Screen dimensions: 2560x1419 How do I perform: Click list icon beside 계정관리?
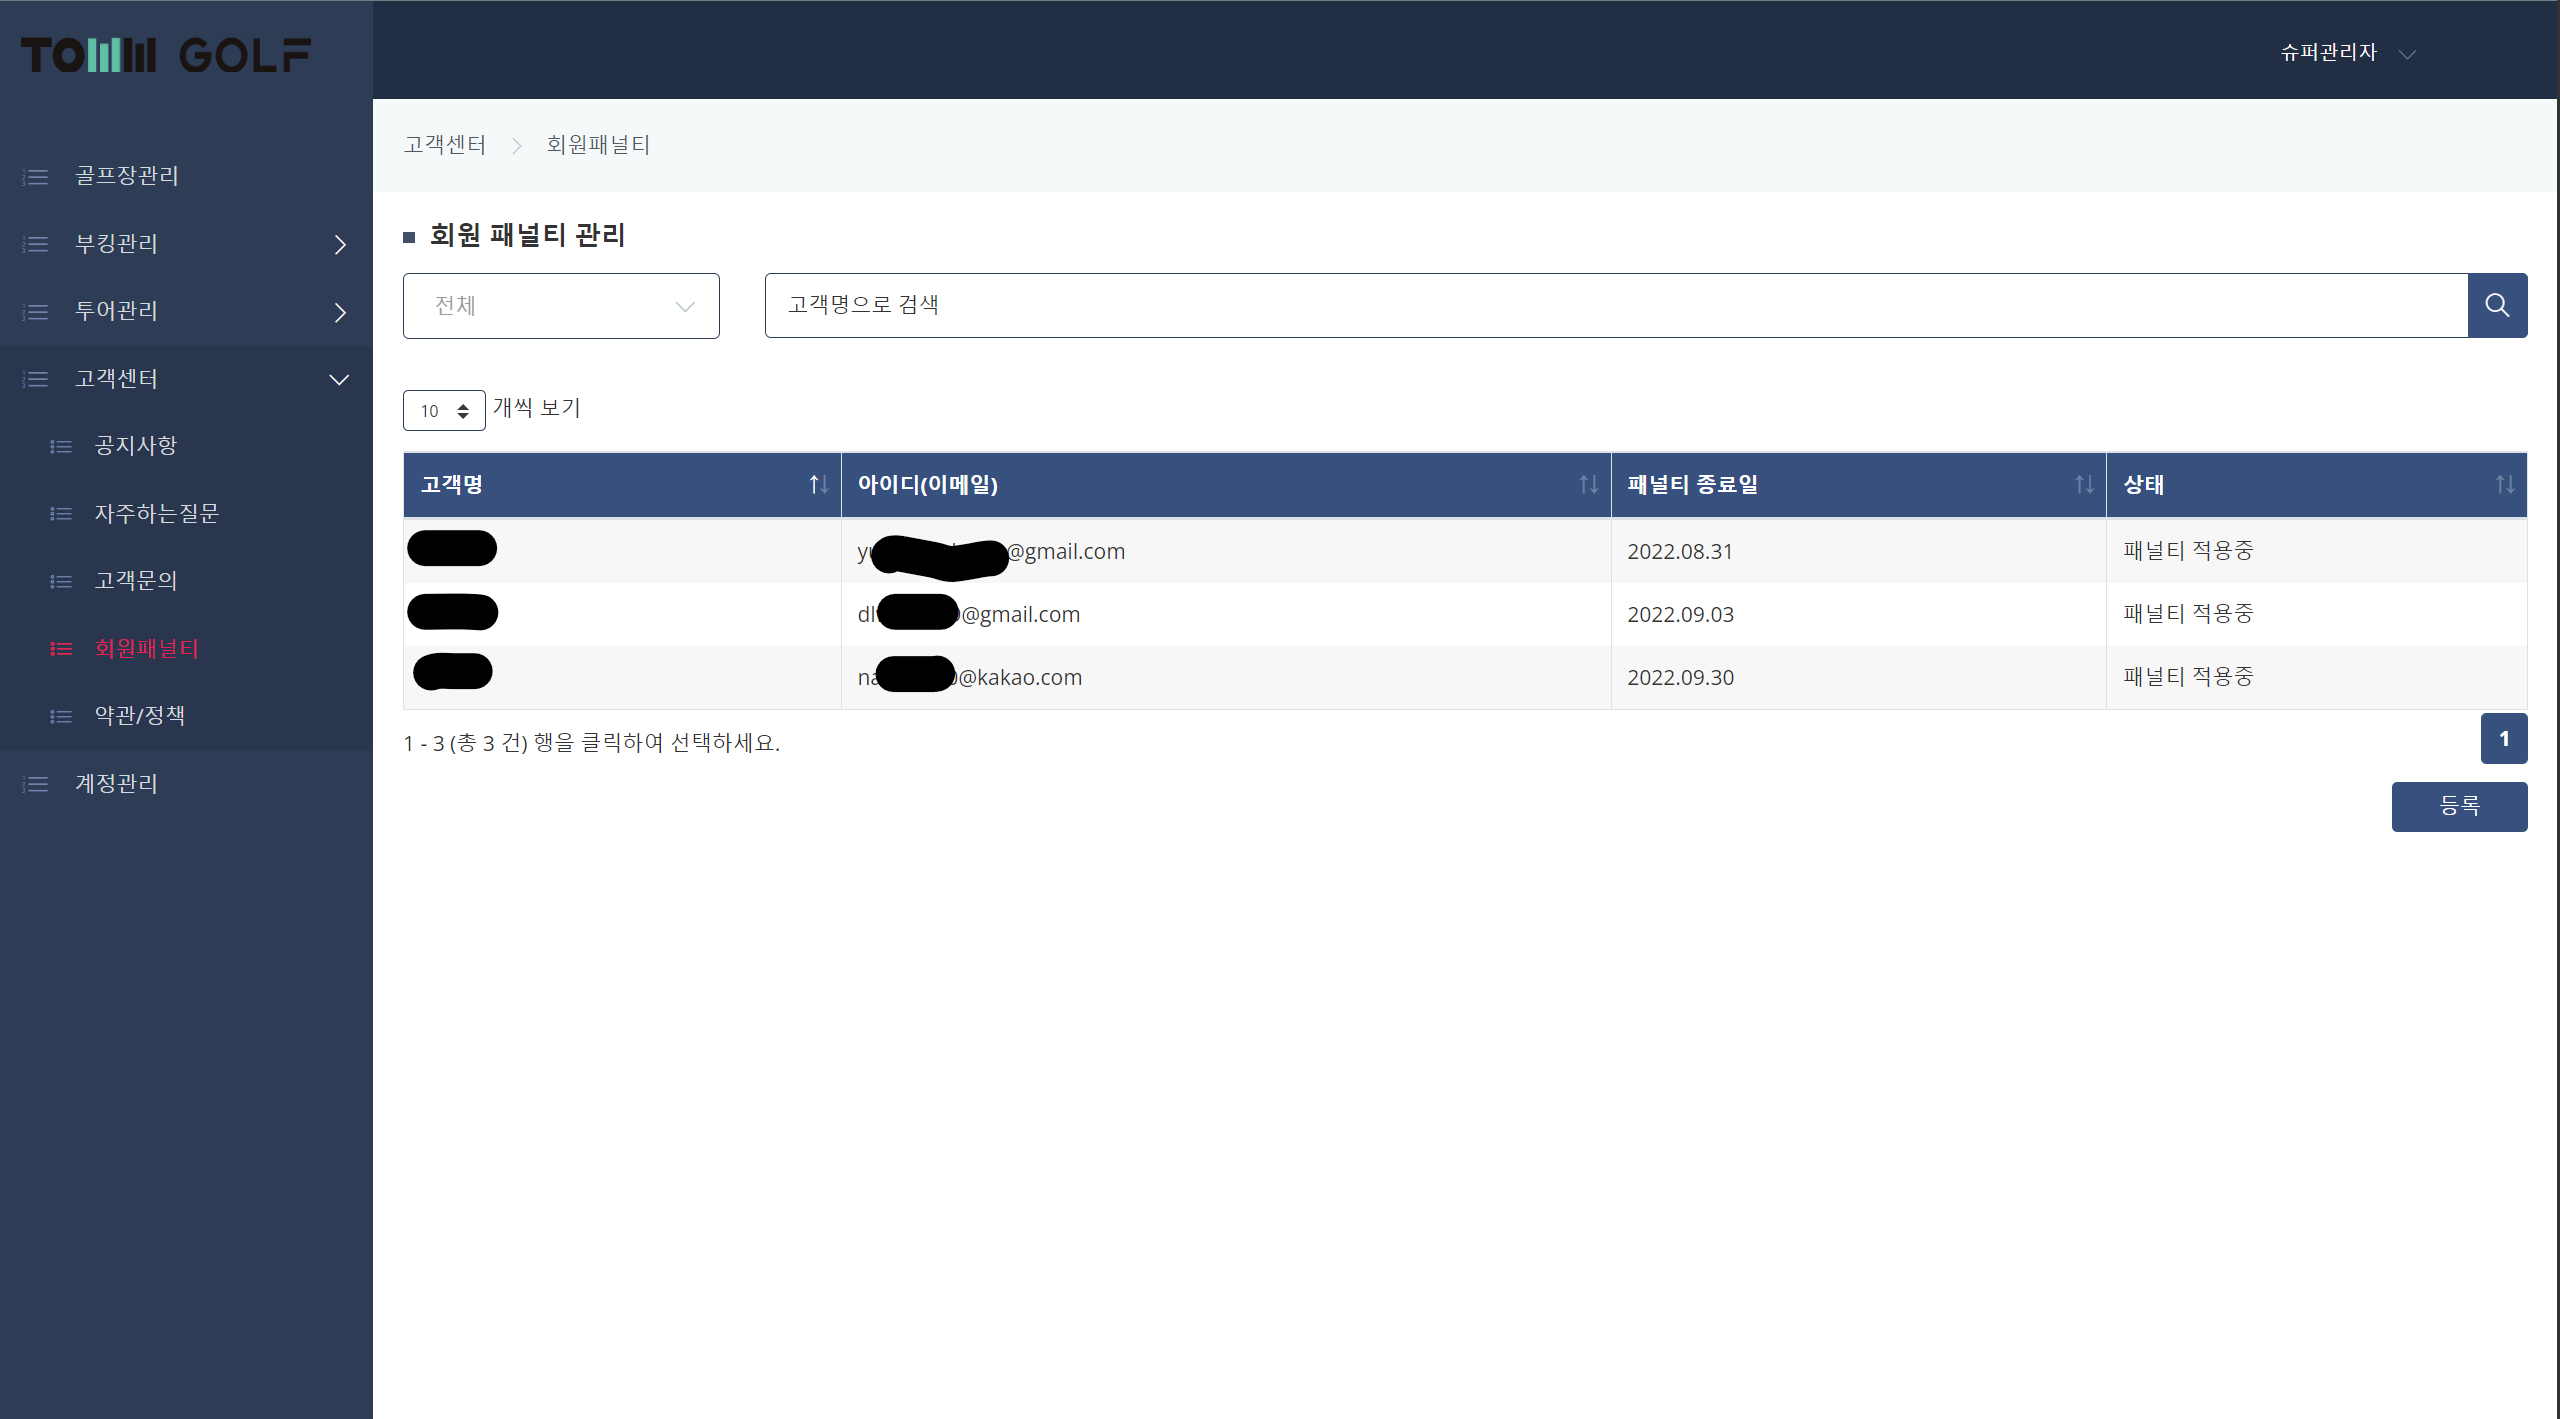click(x=36, y=784)
